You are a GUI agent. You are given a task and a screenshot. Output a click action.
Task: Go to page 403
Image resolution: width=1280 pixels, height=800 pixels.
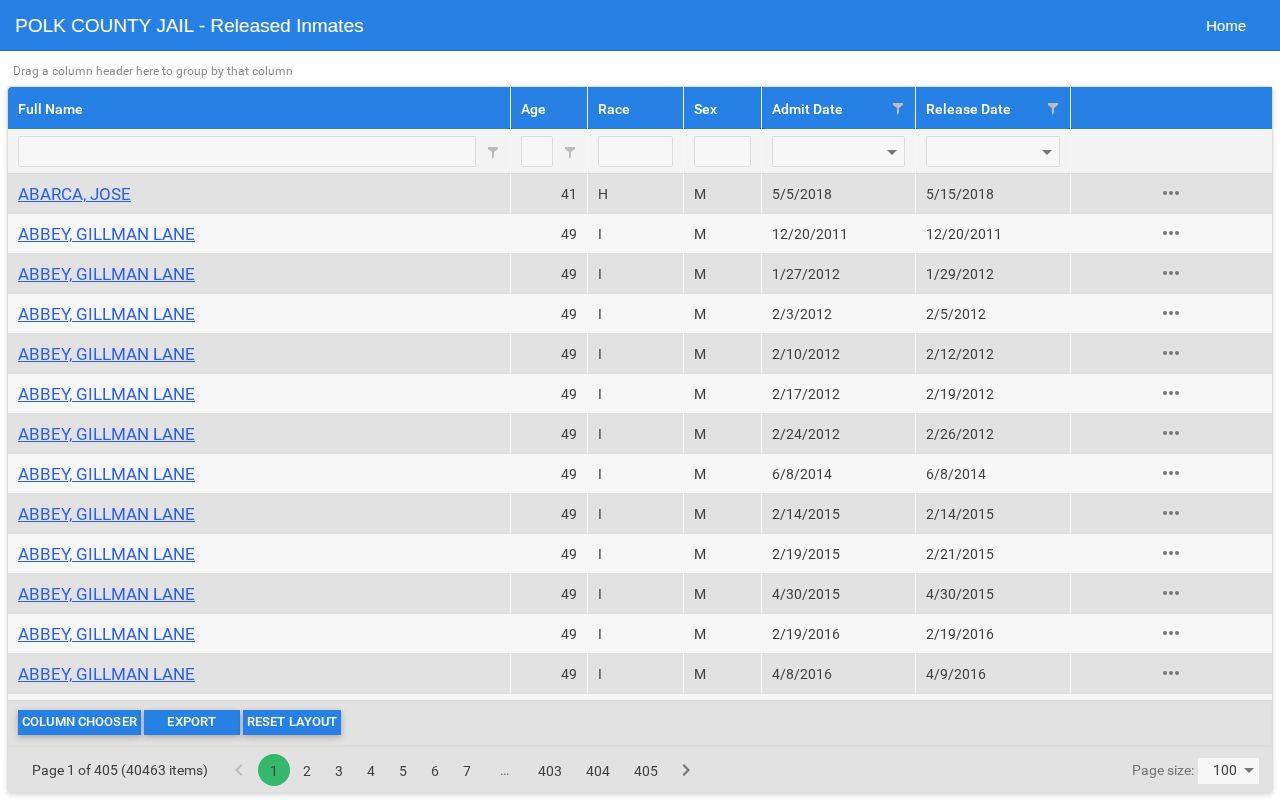click(x=550, y=770)
